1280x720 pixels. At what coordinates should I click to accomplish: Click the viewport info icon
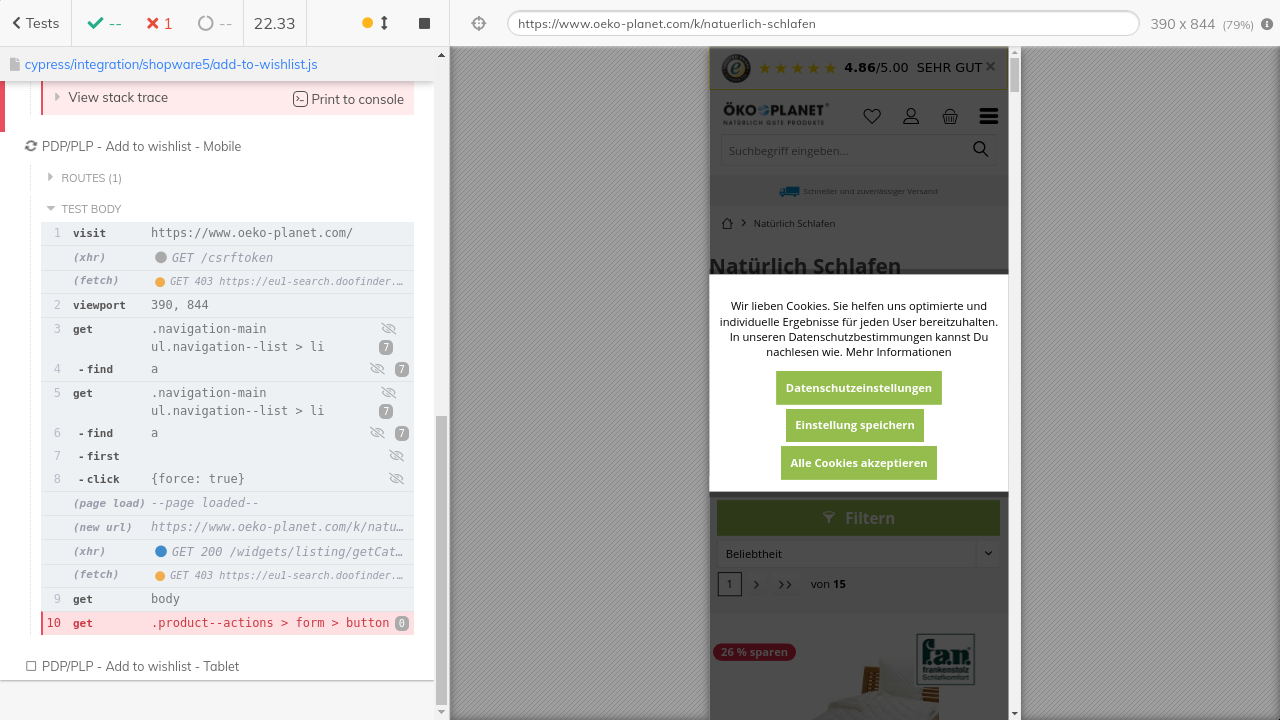(x=1267, y=24)
